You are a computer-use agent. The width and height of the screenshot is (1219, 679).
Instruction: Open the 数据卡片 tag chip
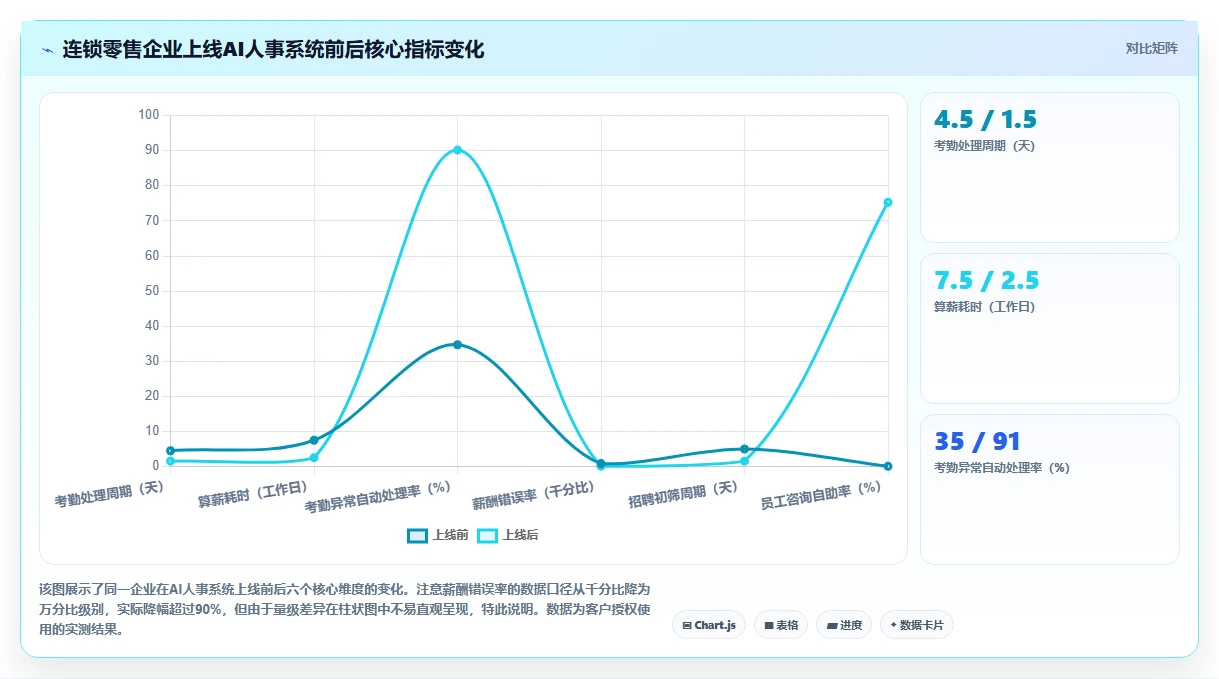pyautogui.click(x=917, y=625)
